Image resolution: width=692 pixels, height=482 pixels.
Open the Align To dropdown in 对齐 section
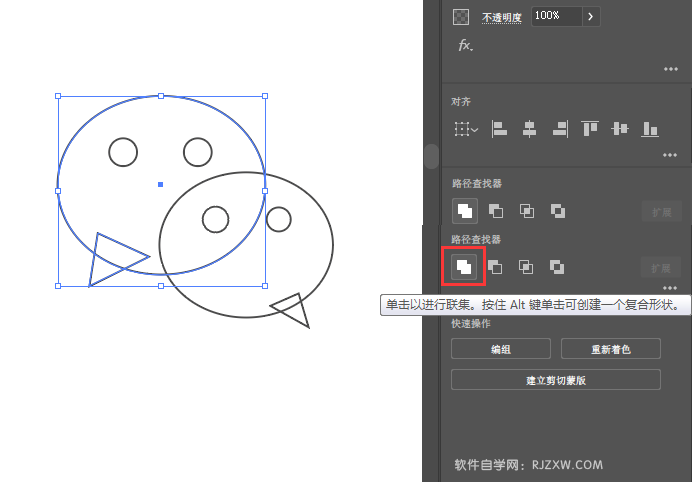pos(466,129)
